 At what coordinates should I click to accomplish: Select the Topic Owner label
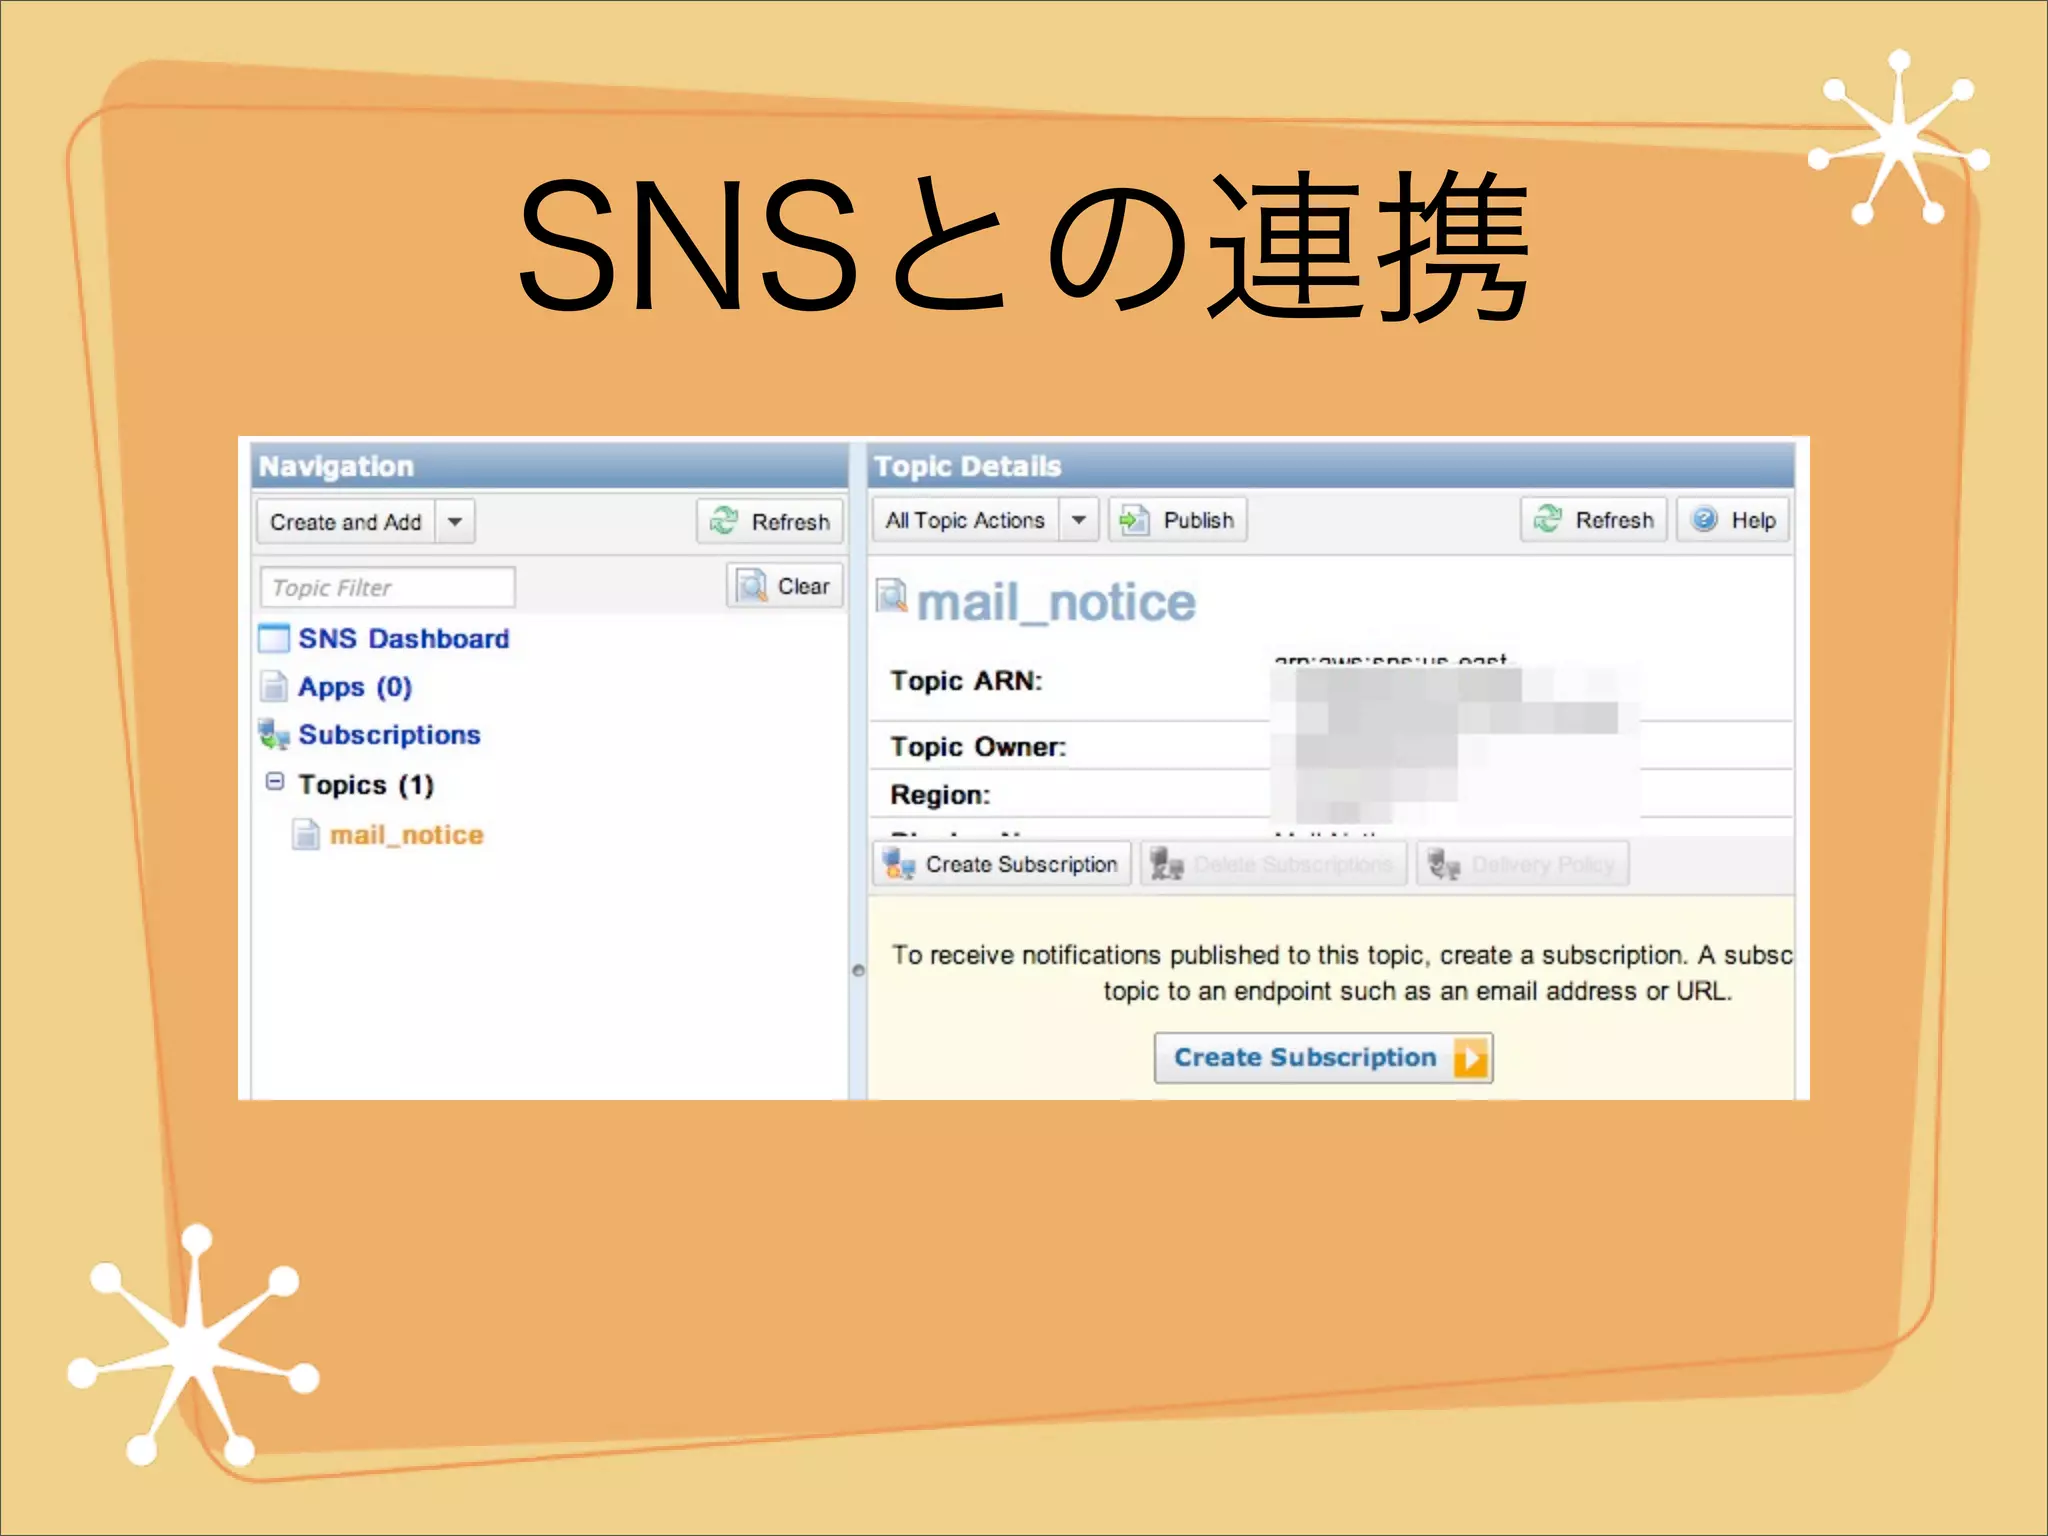pos(978,747)
